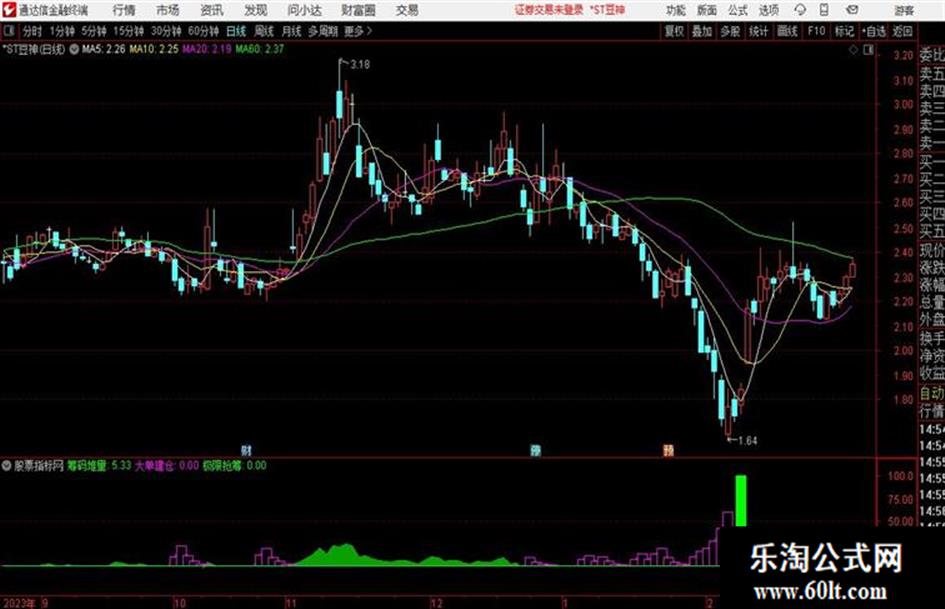Click the 2023年 date axis label

tap(19, 602)
